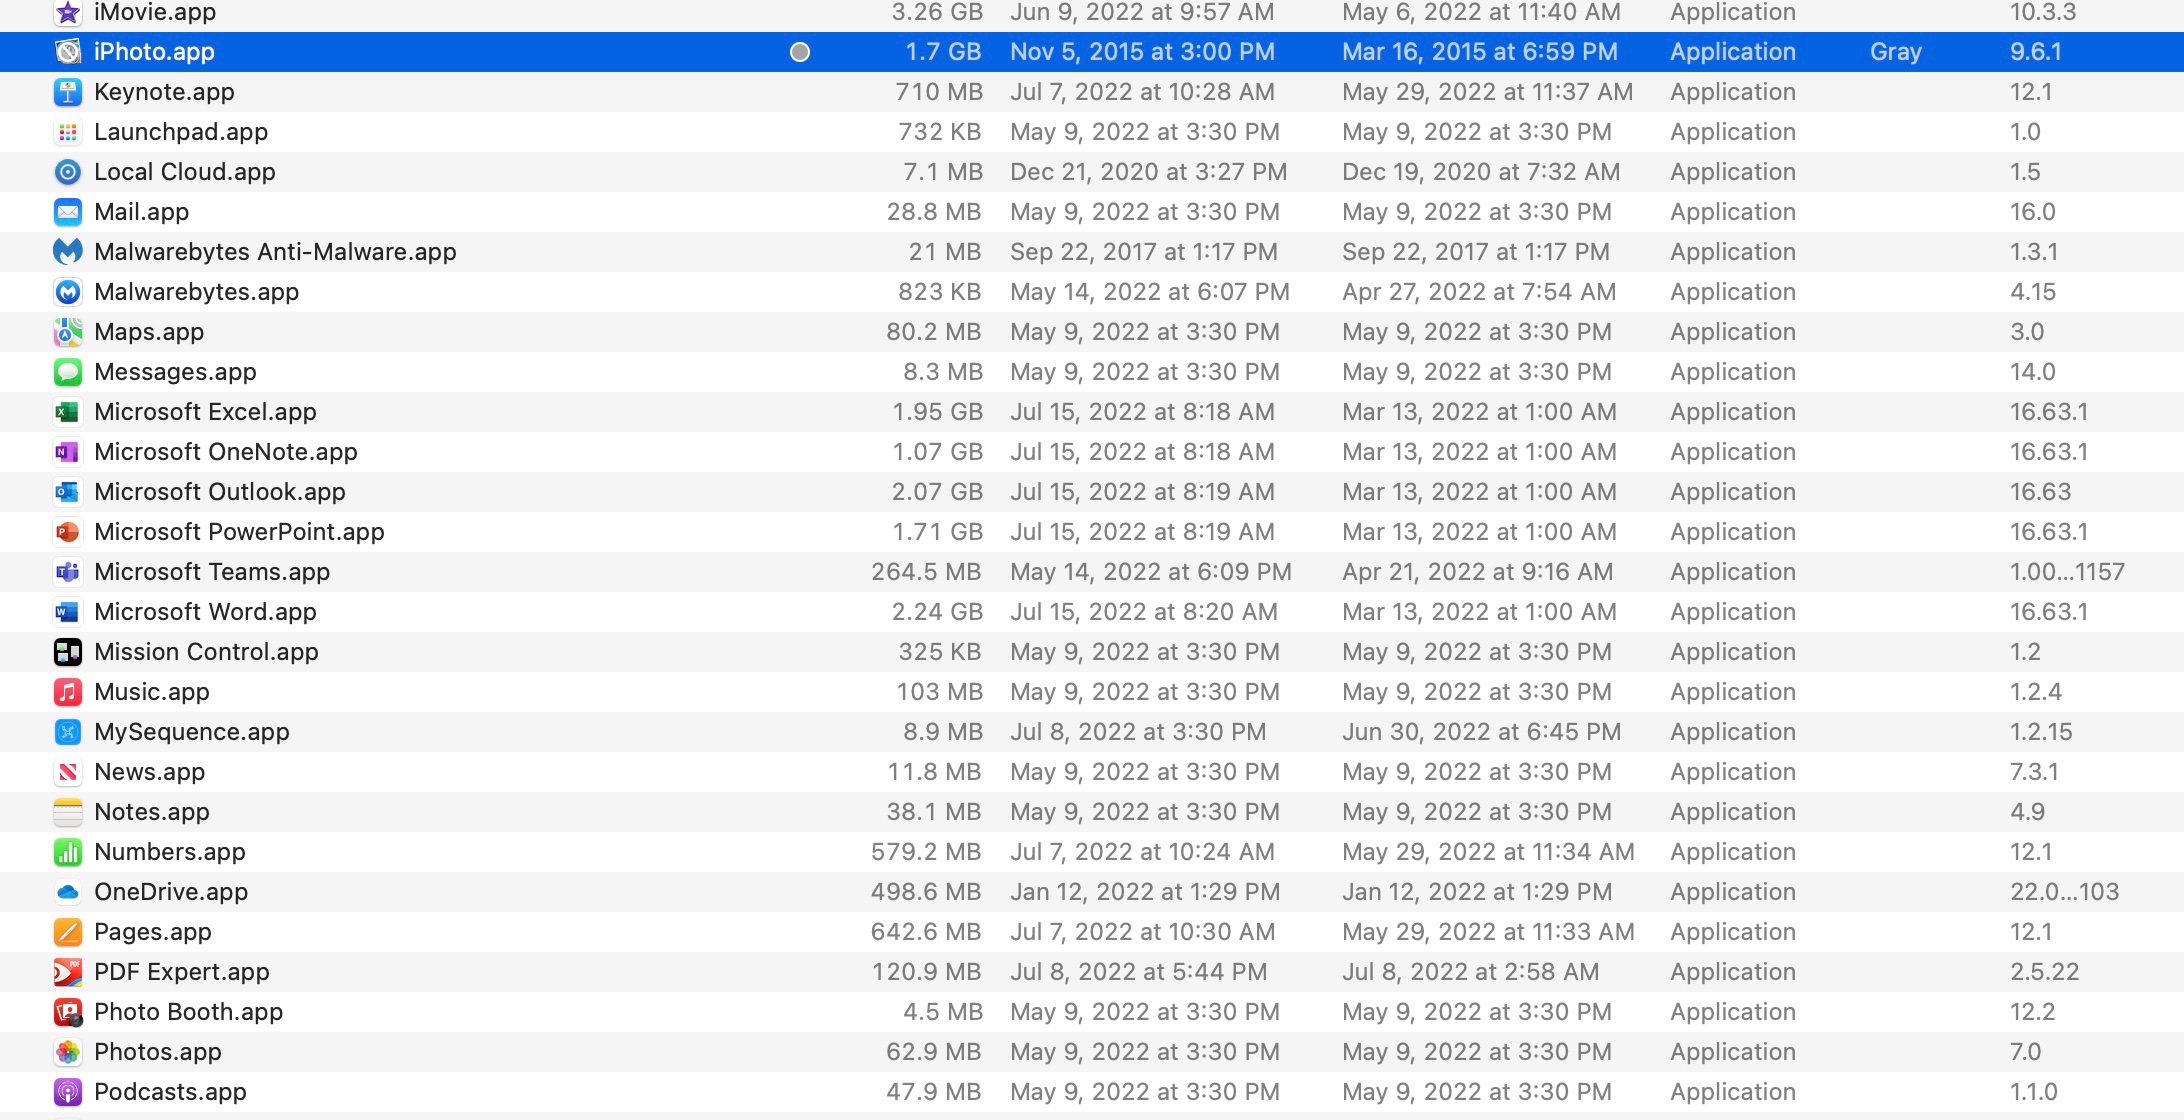Select the iMovie.app row
The width and height of the screenshot is (2184, 1120).
click(x=155, y=13)
